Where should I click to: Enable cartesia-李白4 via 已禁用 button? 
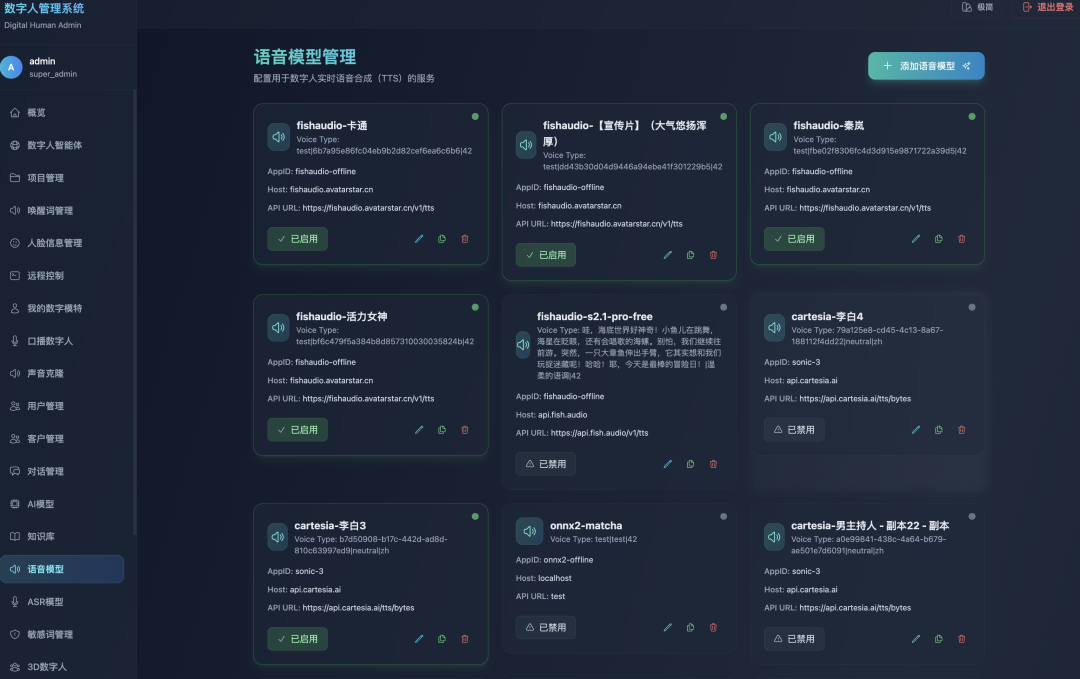[794, 430]
